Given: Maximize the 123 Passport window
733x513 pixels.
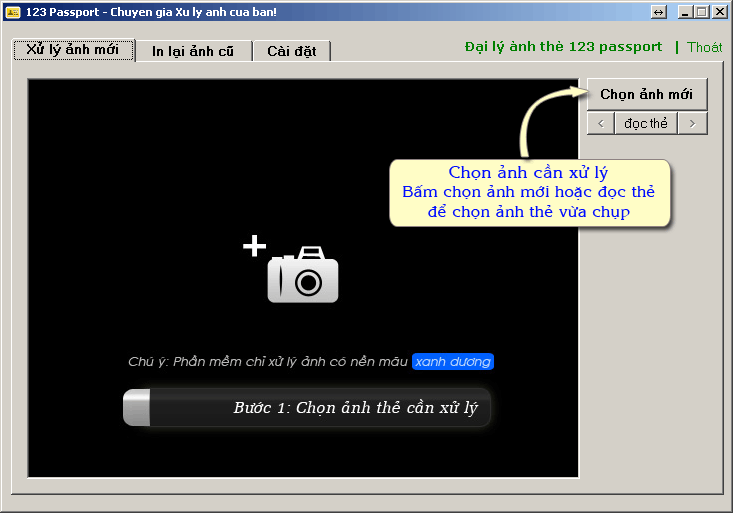Looking at the screenshot, I should (702, 11).
